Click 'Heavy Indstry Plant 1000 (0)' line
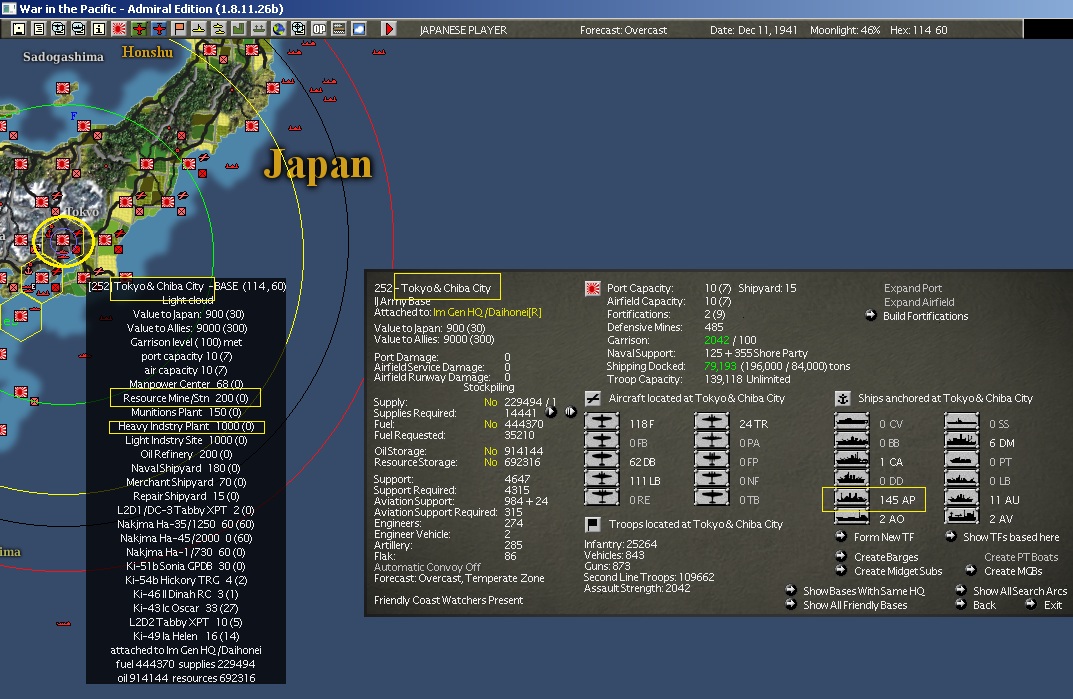 click(186, 426)
